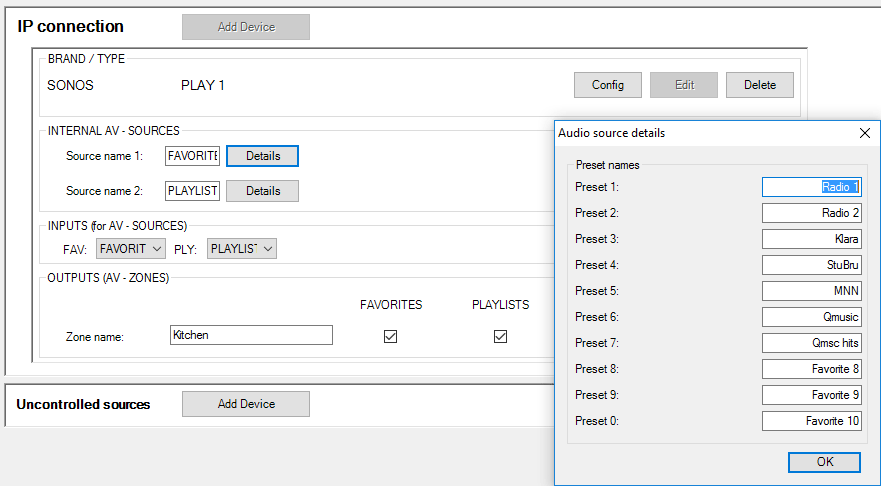
Task: Click the Preset 7 Qmsc hits field
Action: point(811,343)
